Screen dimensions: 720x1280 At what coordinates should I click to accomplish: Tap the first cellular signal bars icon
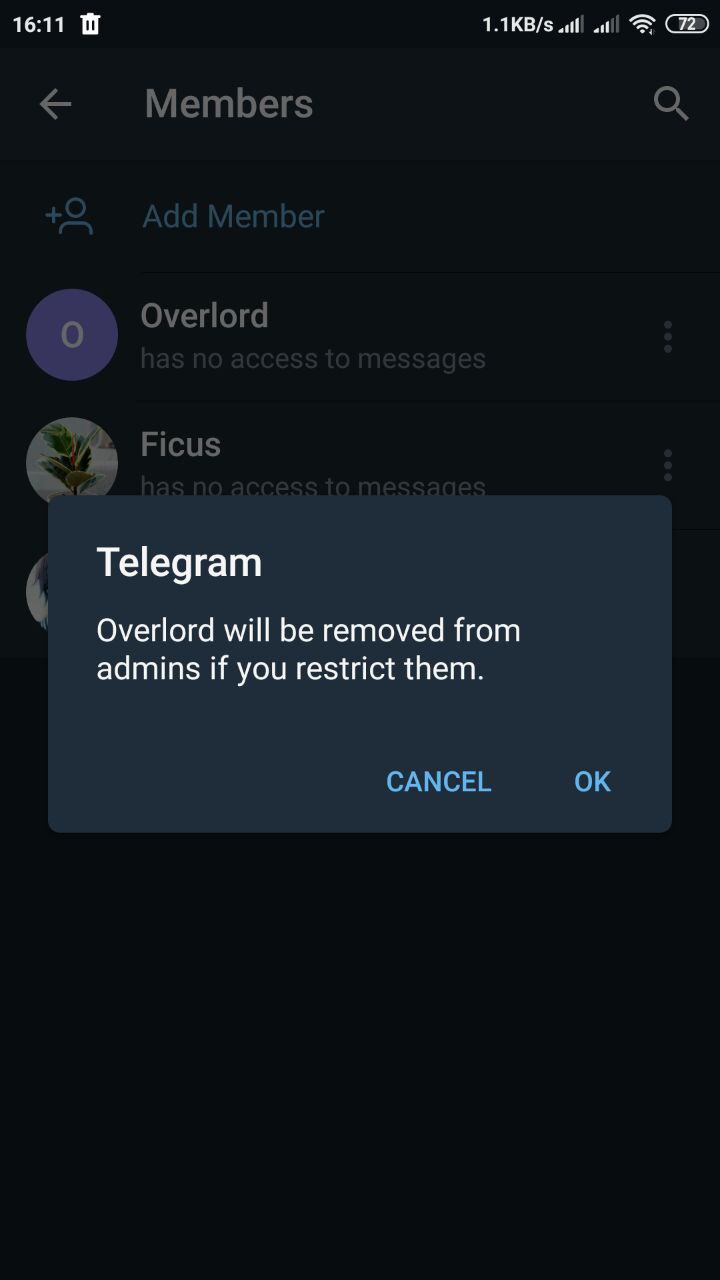(x=571, y=24)
